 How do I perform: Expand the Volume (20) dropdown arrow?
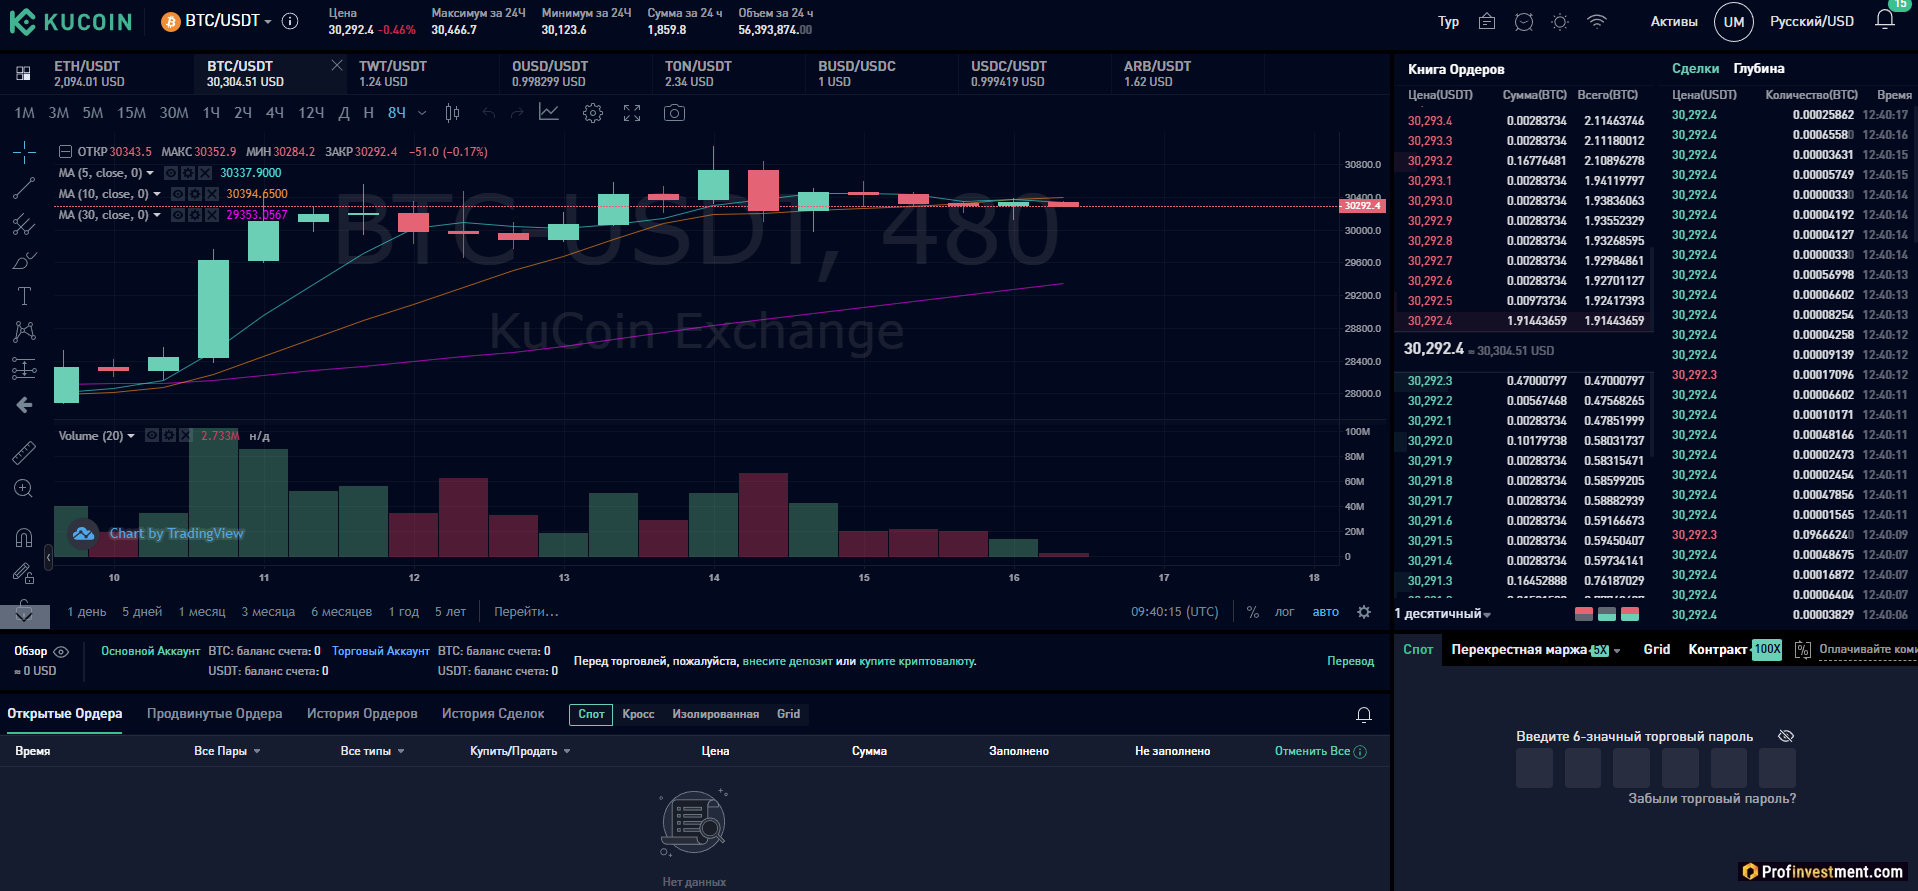coord(131,436)
